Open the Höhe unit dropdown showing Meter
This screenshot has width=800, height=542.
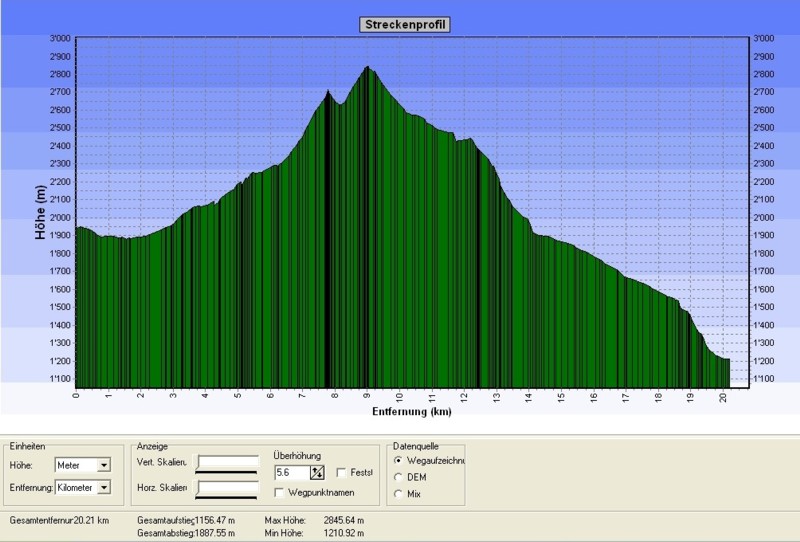point(104,465)
